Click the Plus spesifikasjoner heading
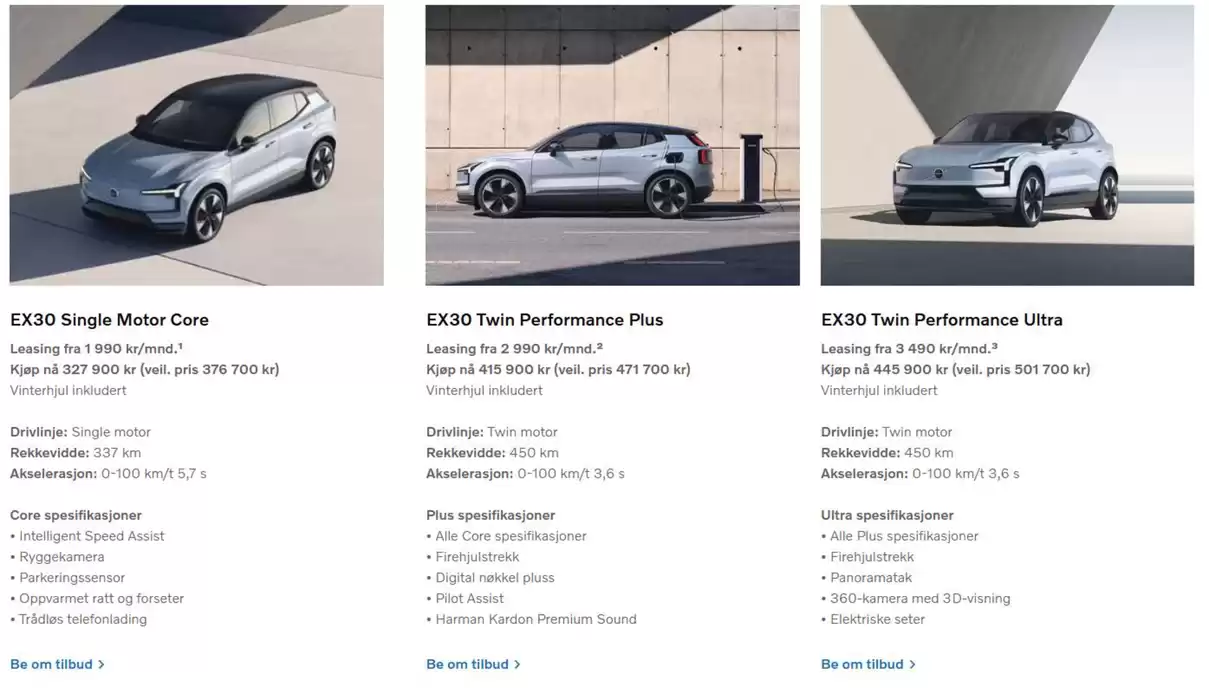Viewport: 1209px width, 700px height. 490,515
